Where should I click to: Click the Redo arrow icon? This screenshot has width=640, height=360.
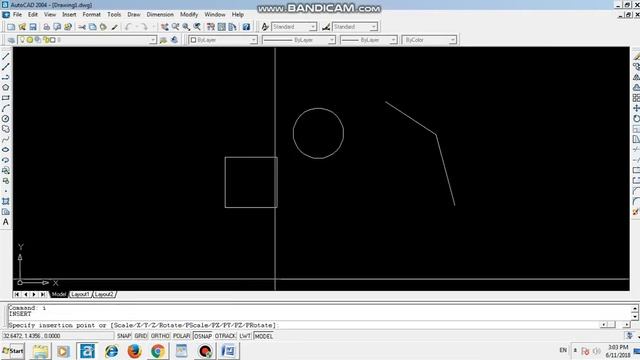point(144,27)
